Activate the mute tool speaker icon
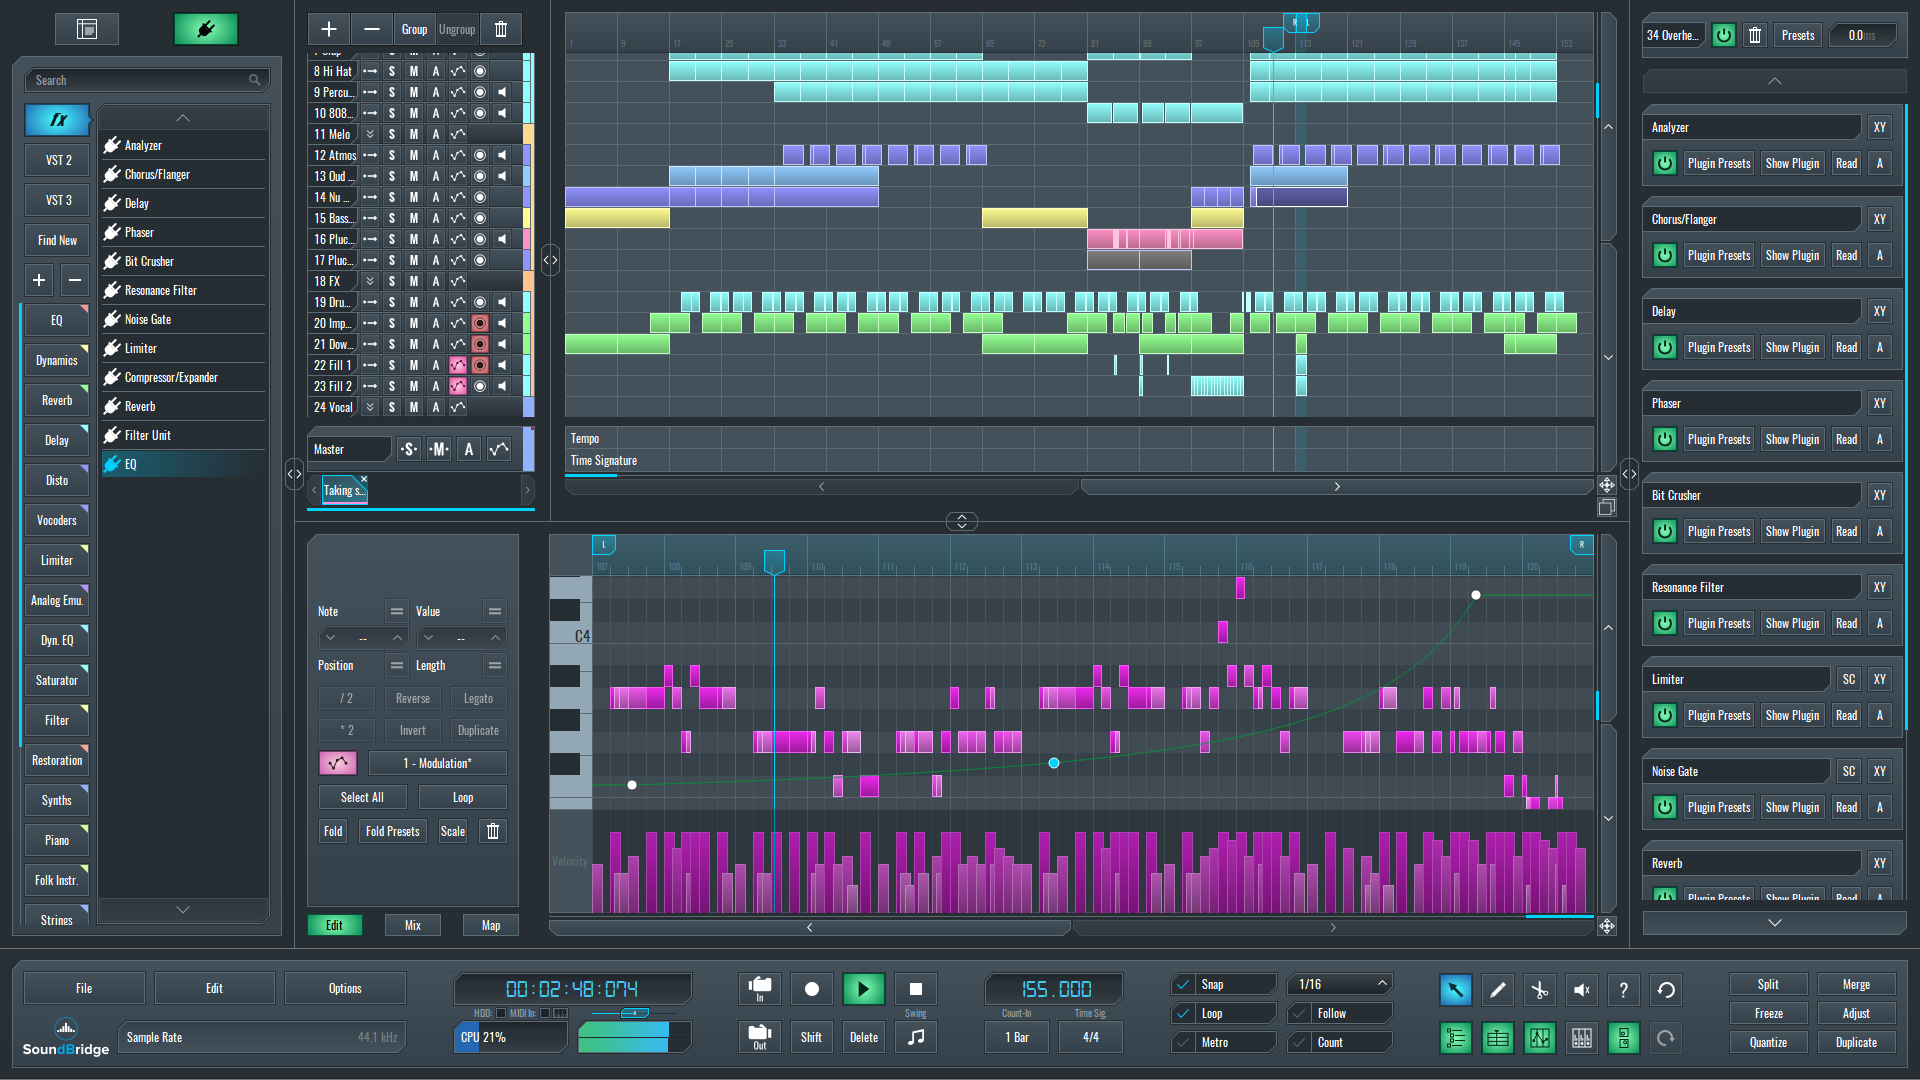Image resolution: width=1920 pixels, height=1080 pixels. click(x=1582, y=990)
